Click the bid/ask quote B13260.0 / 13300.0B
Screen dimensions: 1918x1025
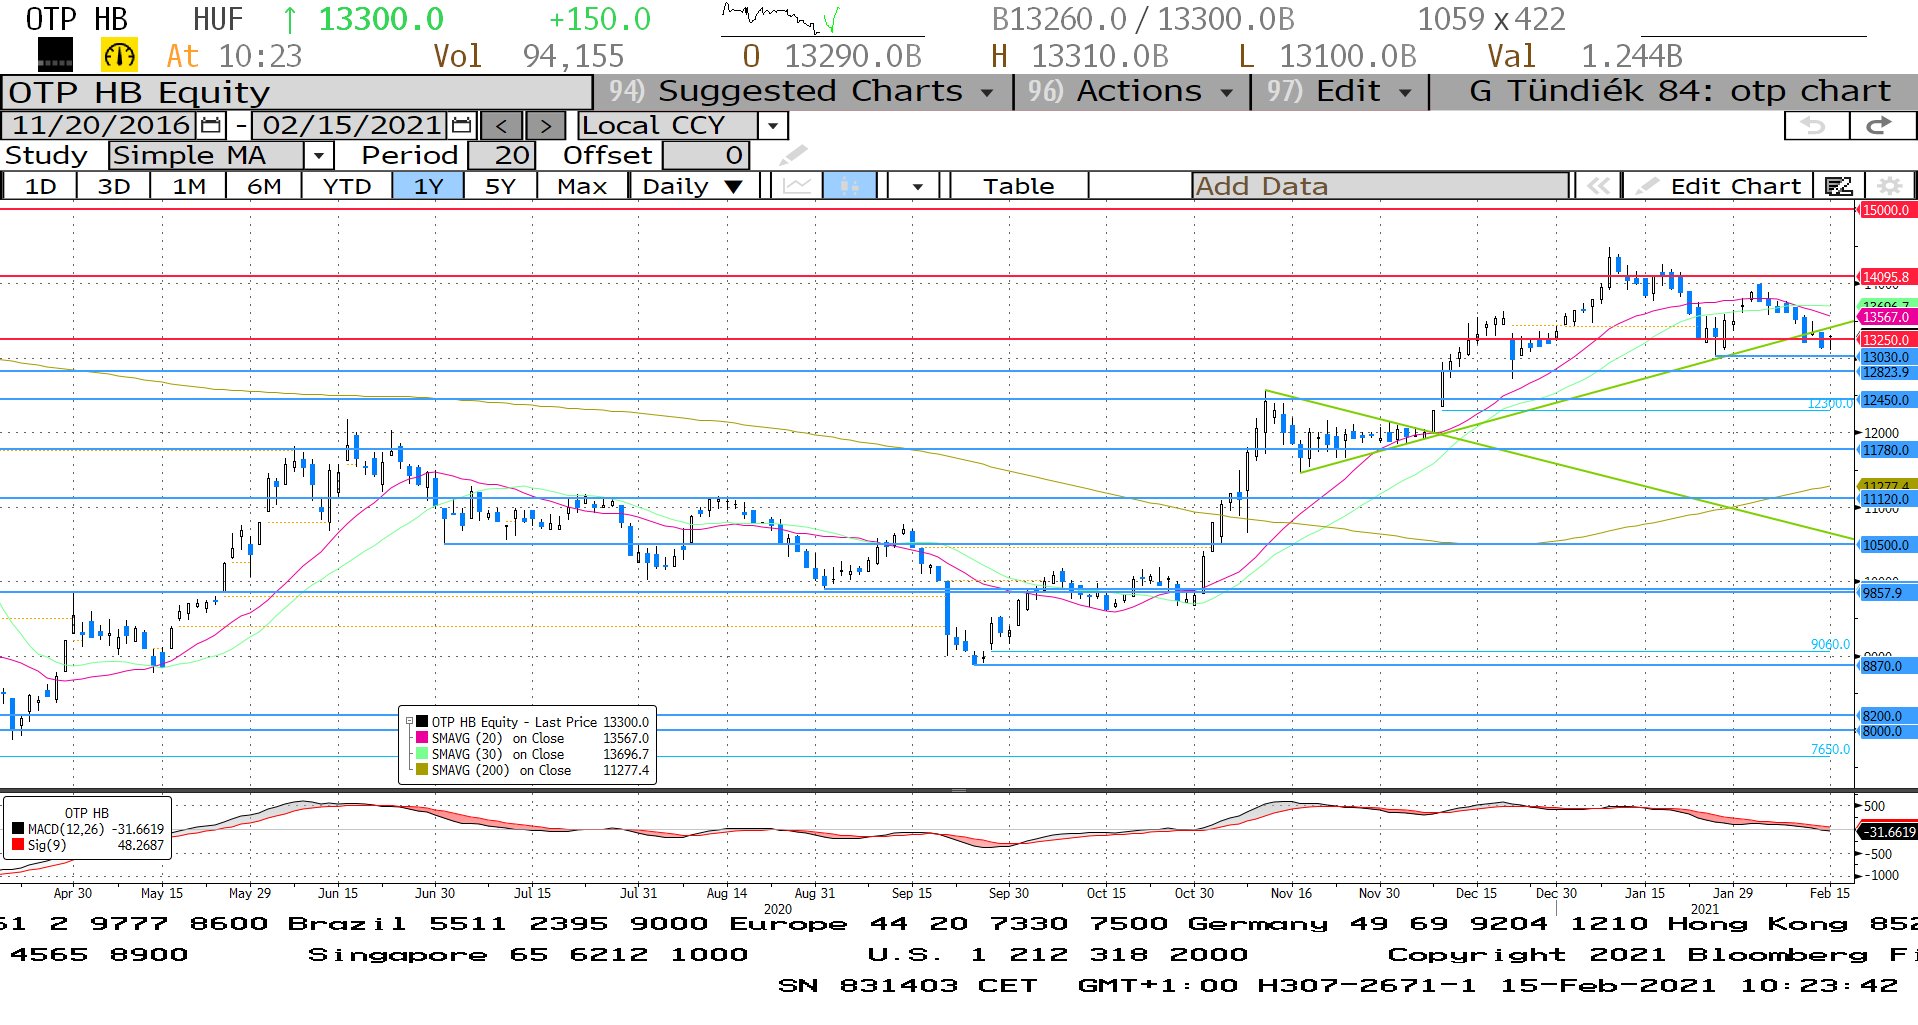click(x=1143, y=19)
